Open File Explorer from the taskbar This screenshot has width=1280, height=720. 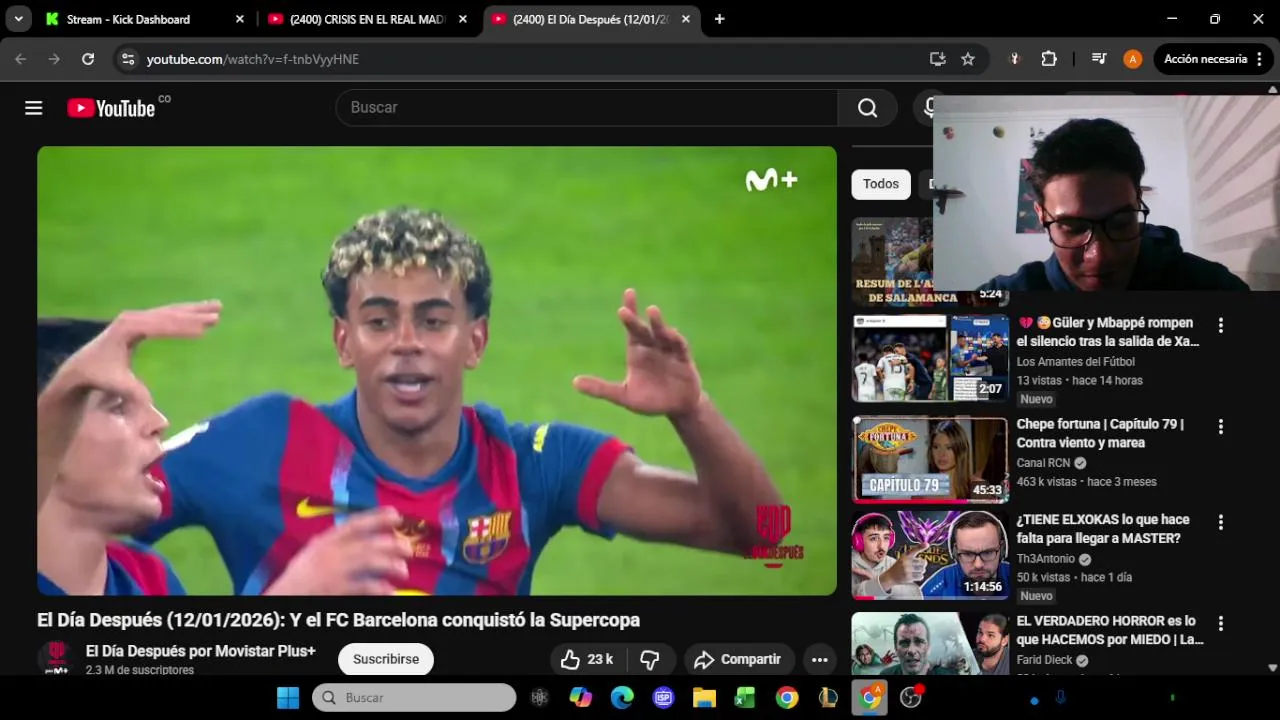pos(704,697)
